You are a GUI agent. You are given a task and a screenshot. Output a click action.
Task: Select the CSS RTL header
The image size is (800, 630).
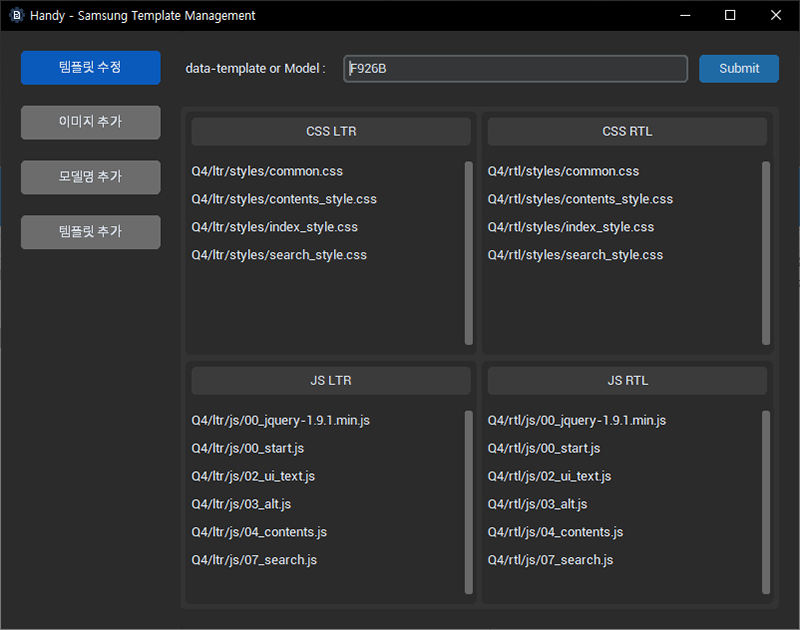[x=627, y=131]
